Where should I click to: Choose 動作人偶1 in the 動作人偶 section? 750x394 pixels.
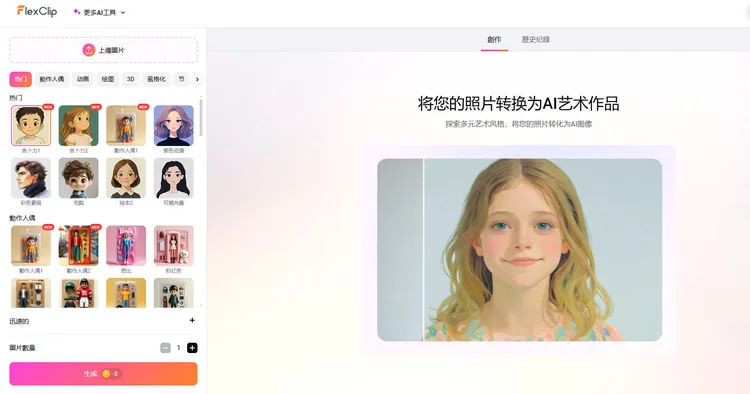coord(31,246)
